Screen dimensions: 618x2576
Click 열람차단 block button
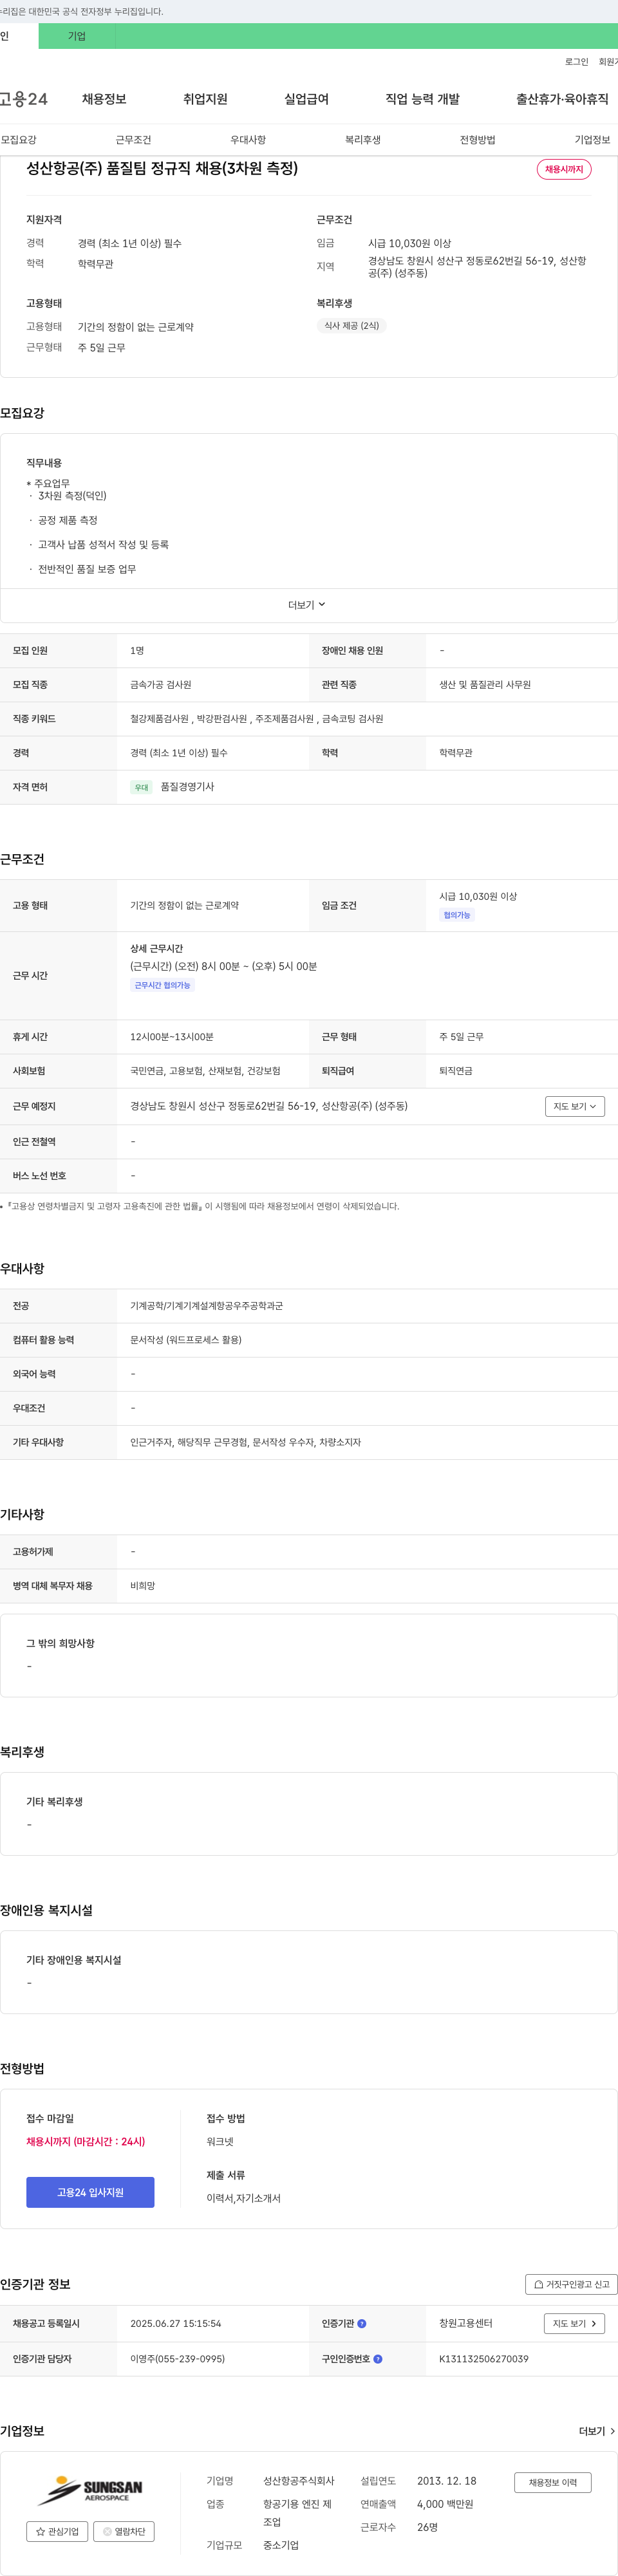point(124,2531)
